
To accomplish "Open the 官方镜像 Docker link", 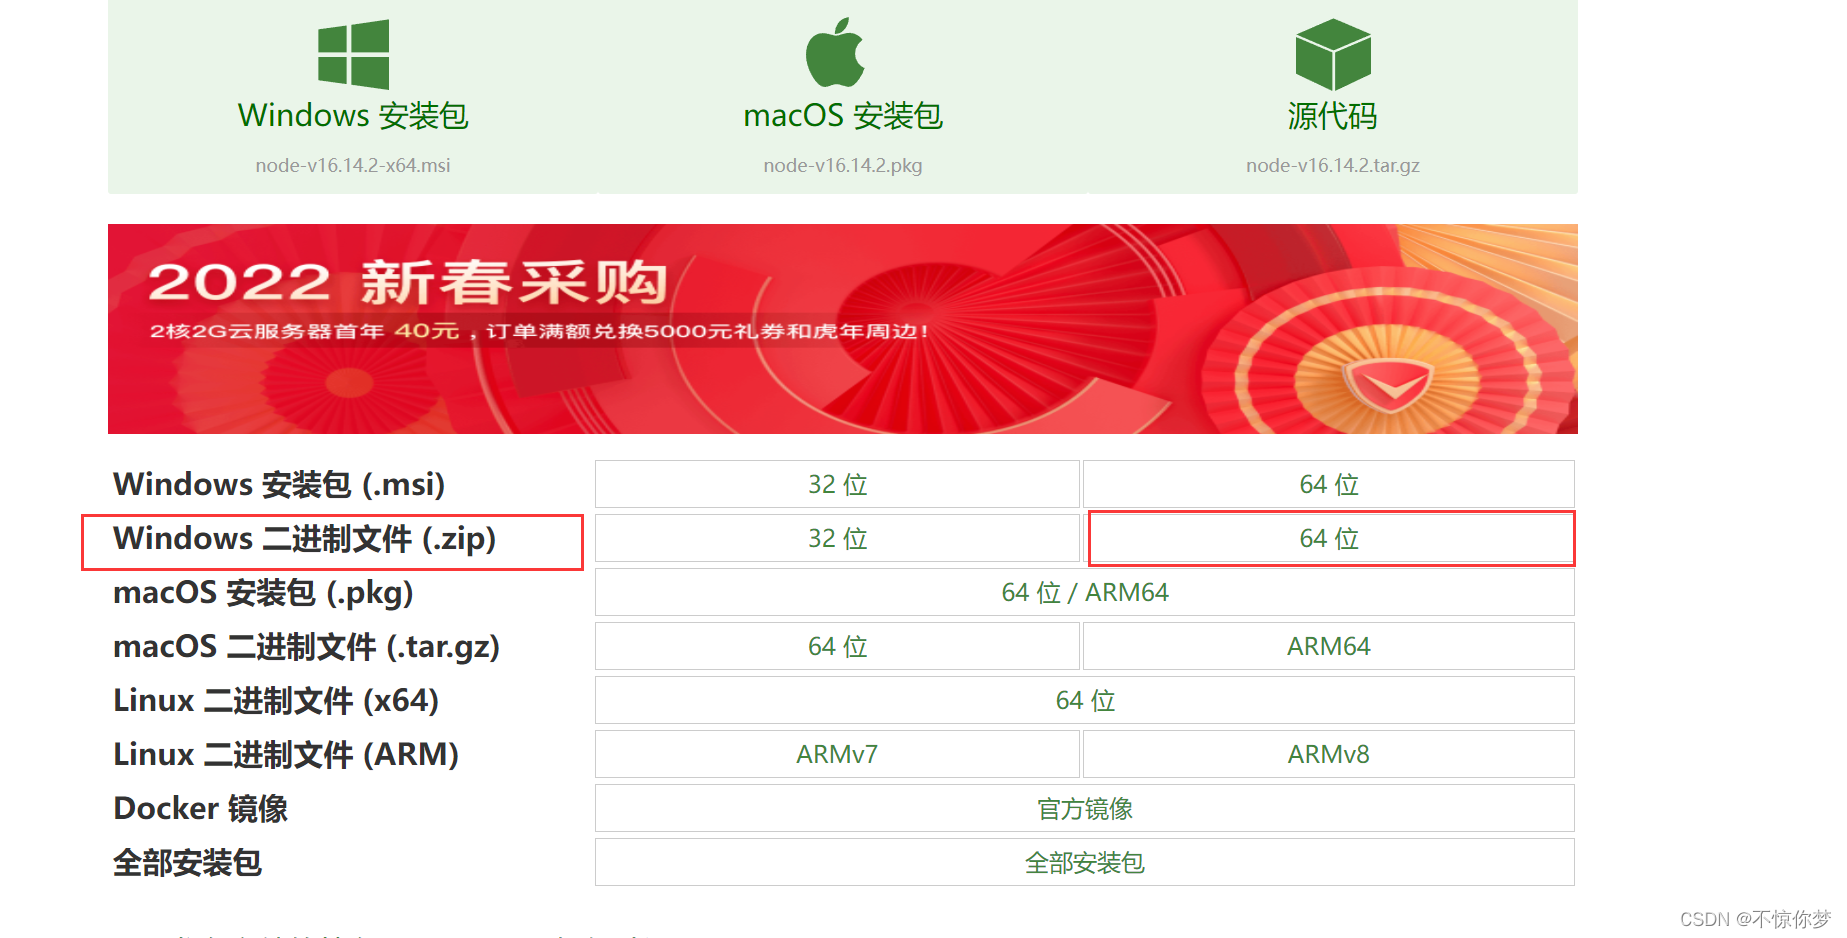I will (x=1085, y=808).
